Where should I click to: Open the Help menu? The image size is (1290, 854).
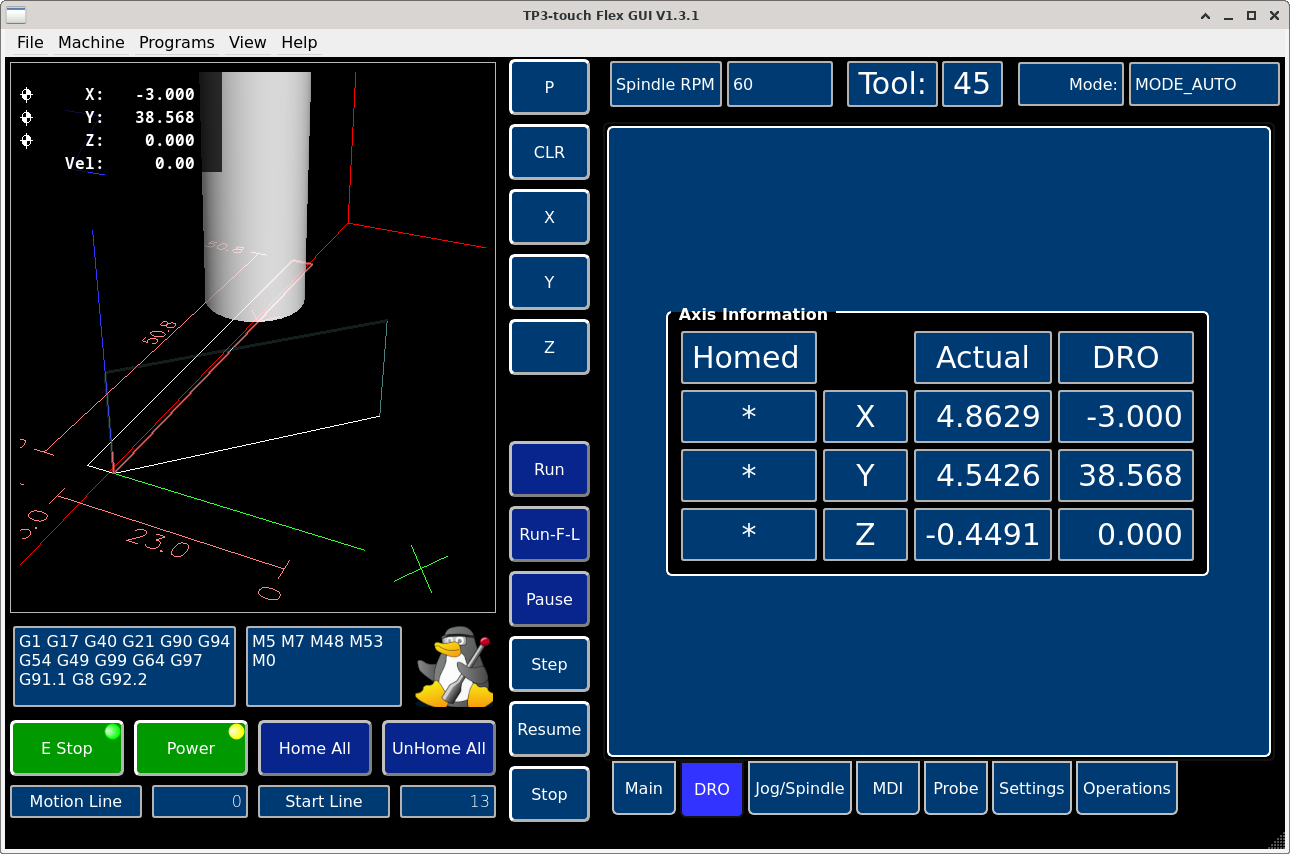pos(299,42)
